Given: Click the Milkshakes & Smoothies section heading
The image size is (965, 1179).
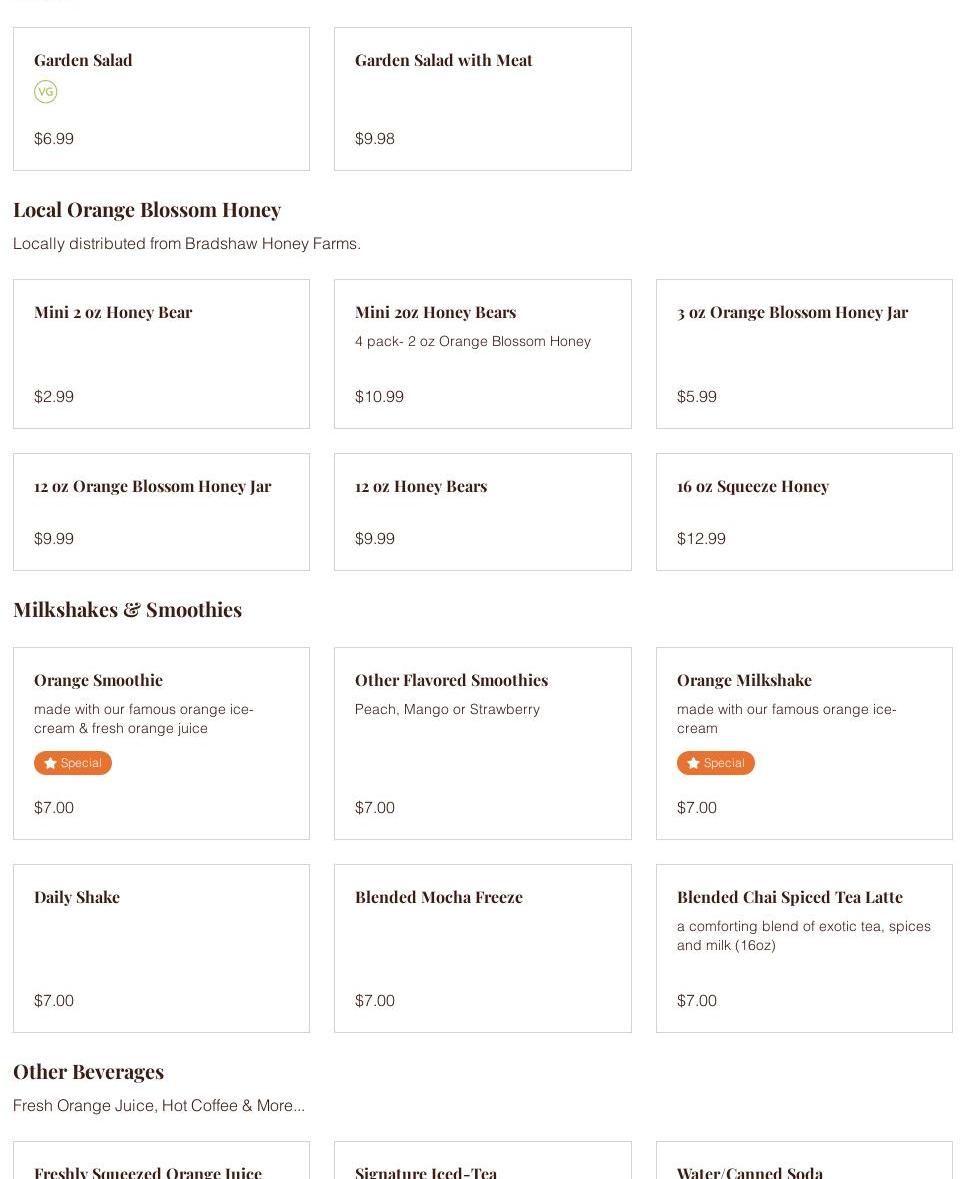Looking at the screenshot, I should (x=127, y=610).
